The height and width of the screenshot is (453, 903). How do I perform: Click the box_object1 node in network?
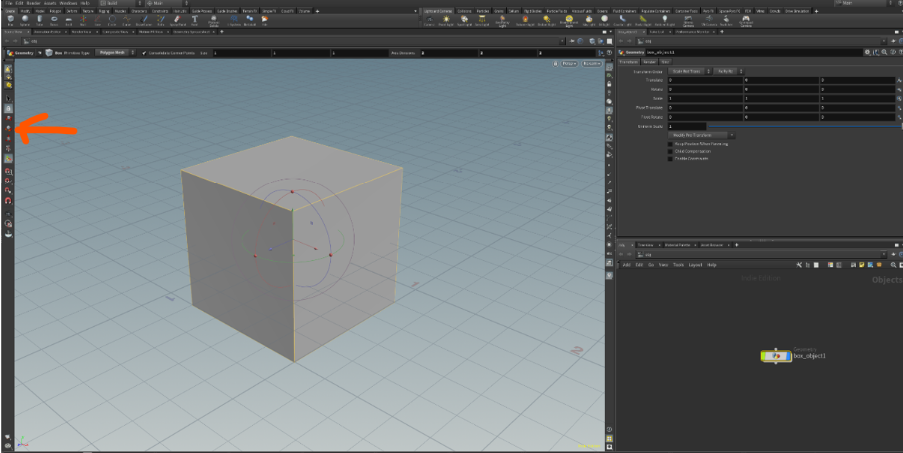tap(775, 355)
